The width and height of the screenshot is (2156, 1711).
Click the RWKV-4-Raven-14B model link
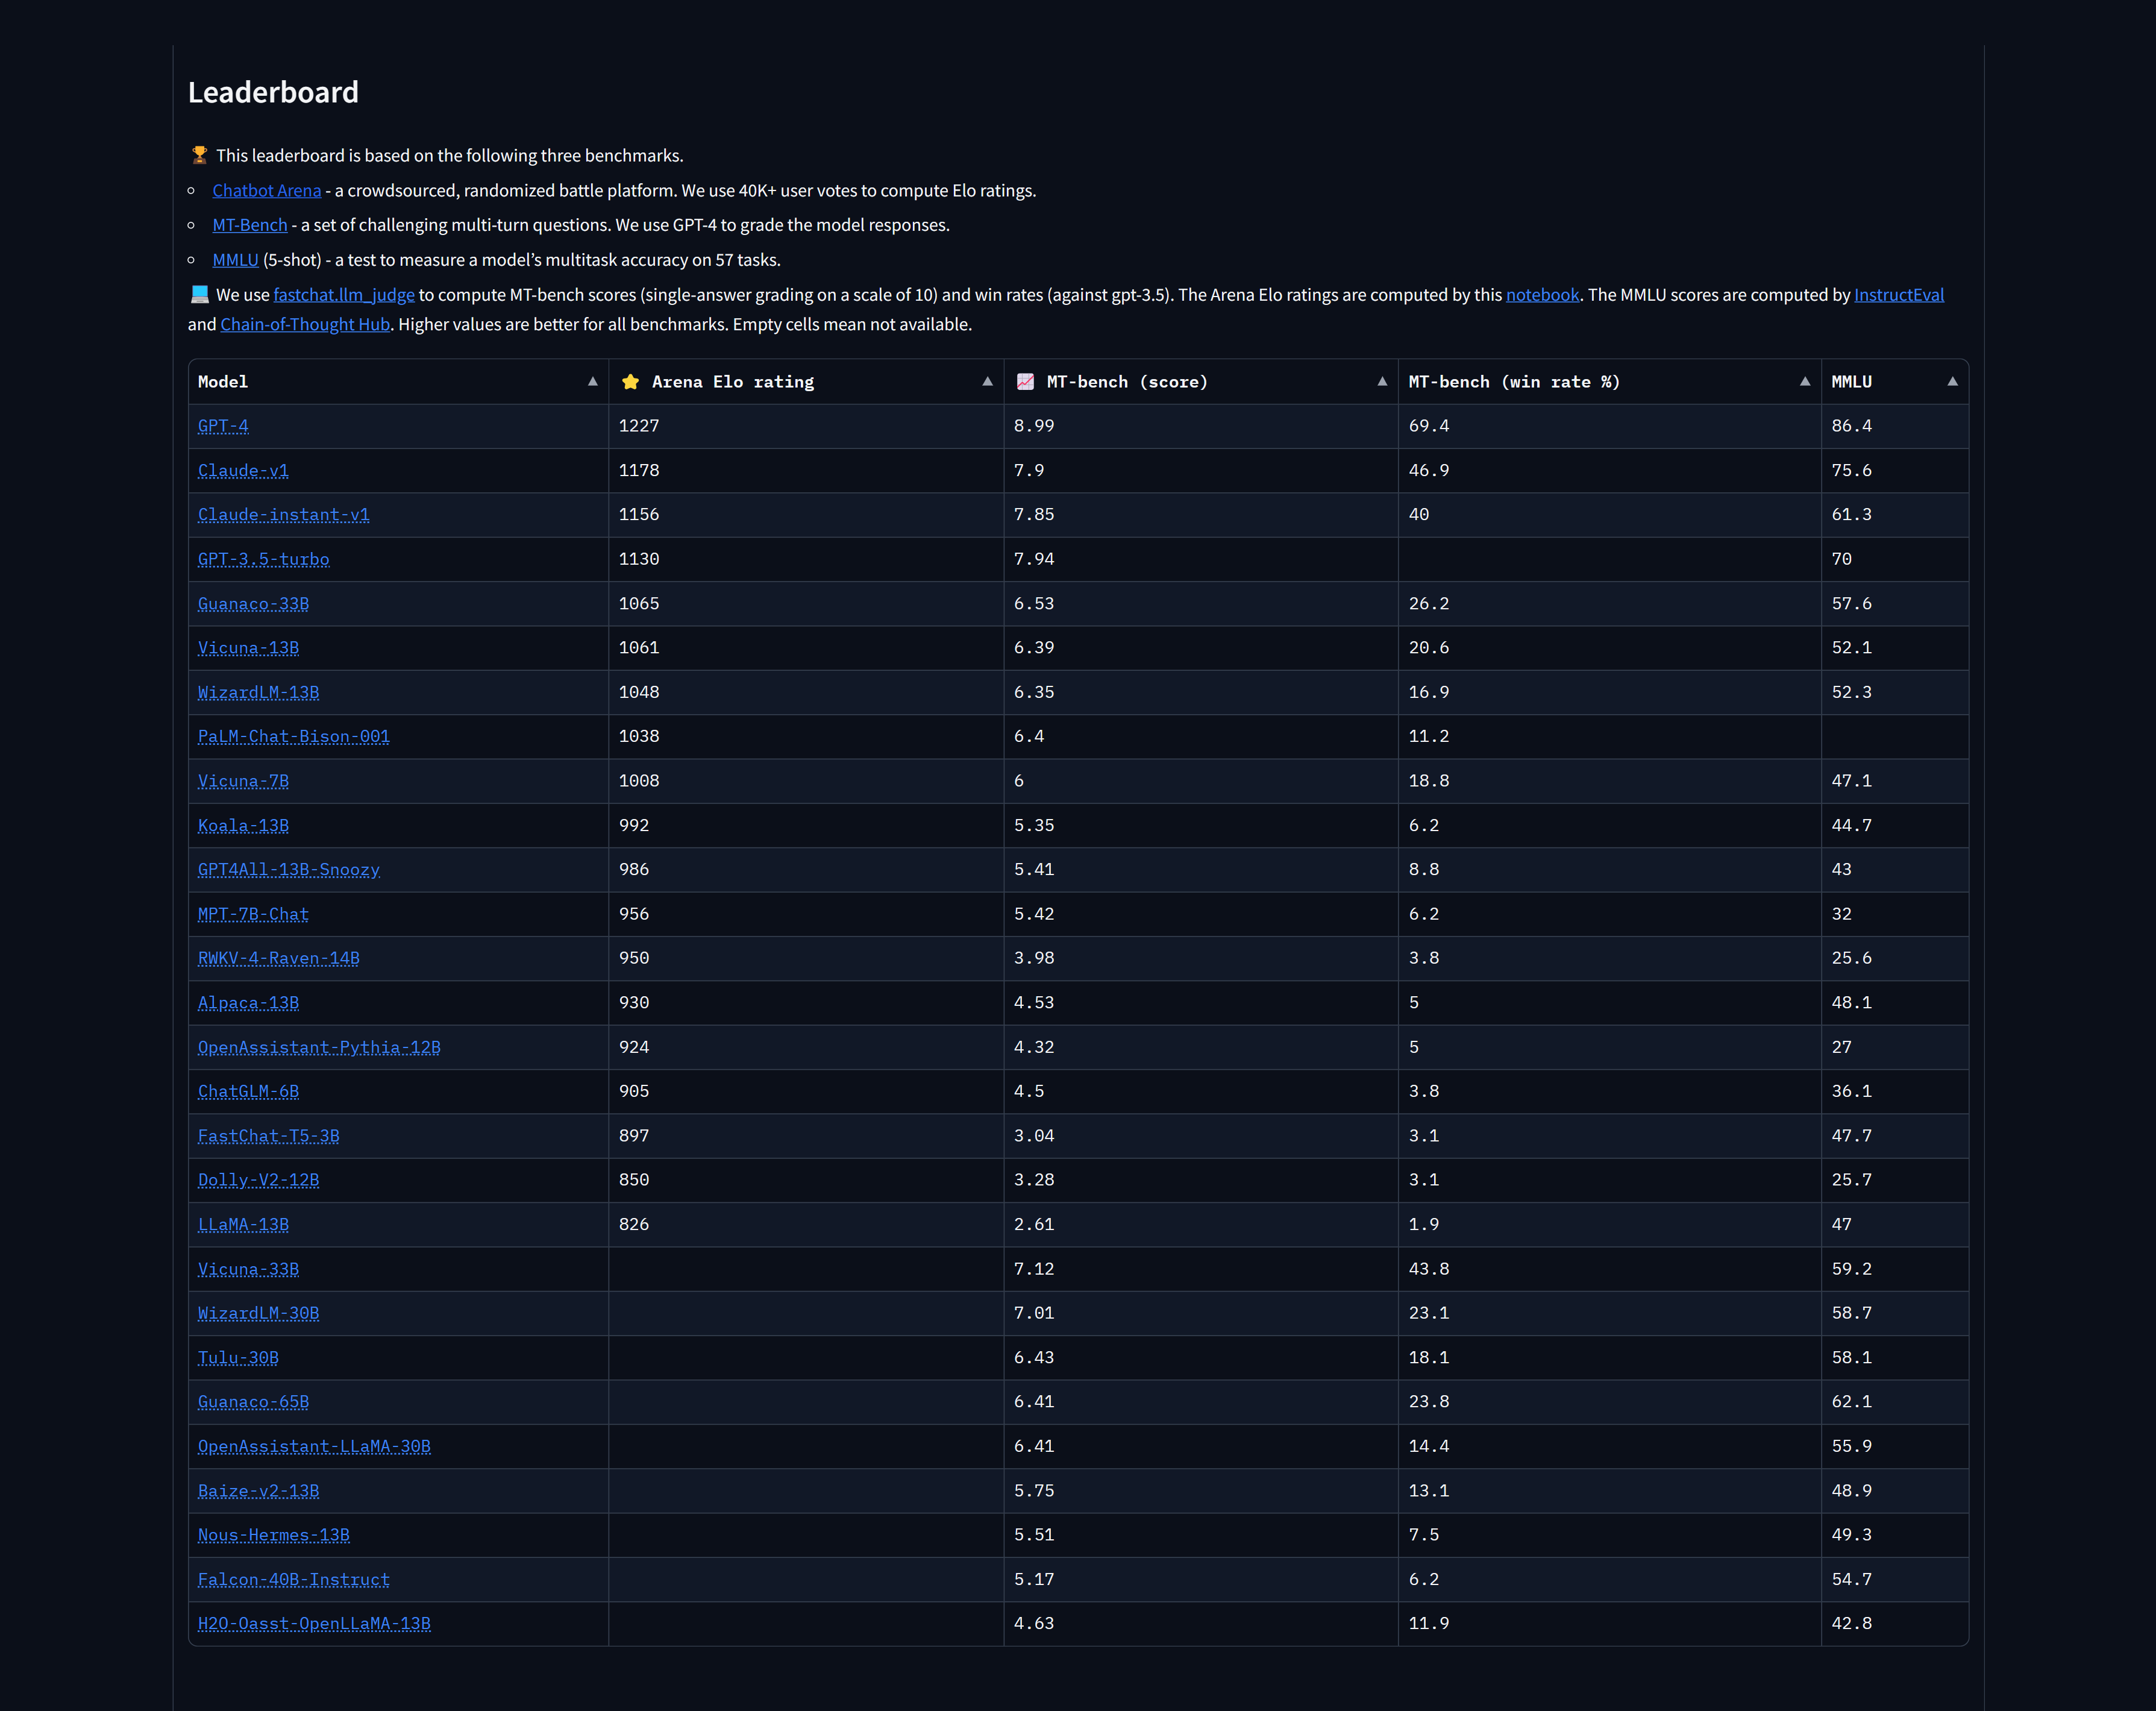point(278,958)
